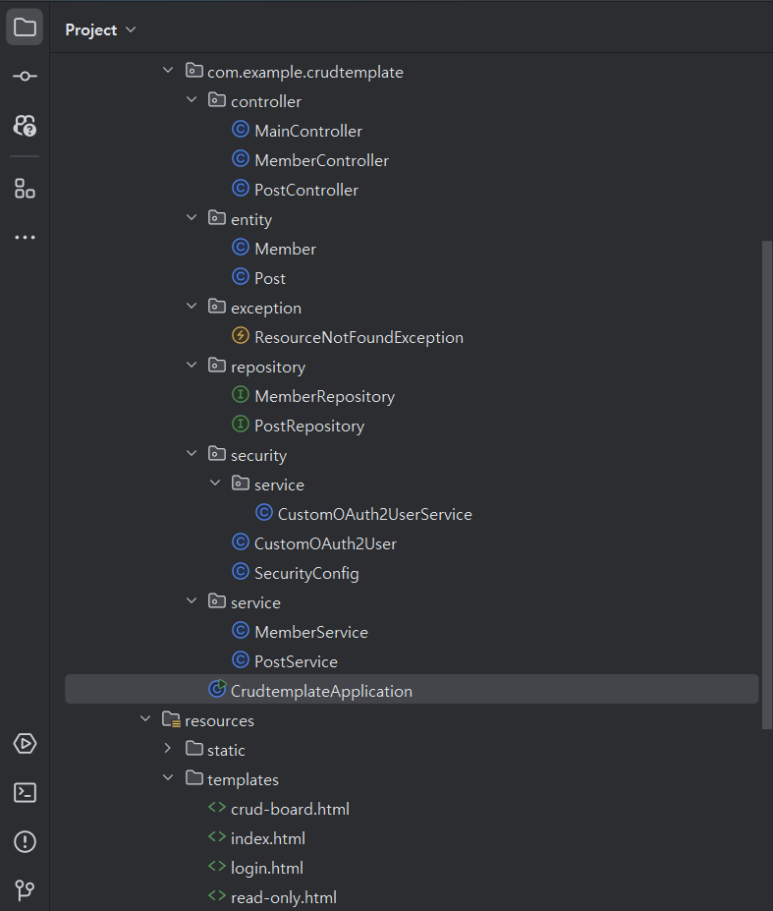Screen dimensions: 773x911
Task: Select MemberRepository in the tree
Action: coord(324,397)
